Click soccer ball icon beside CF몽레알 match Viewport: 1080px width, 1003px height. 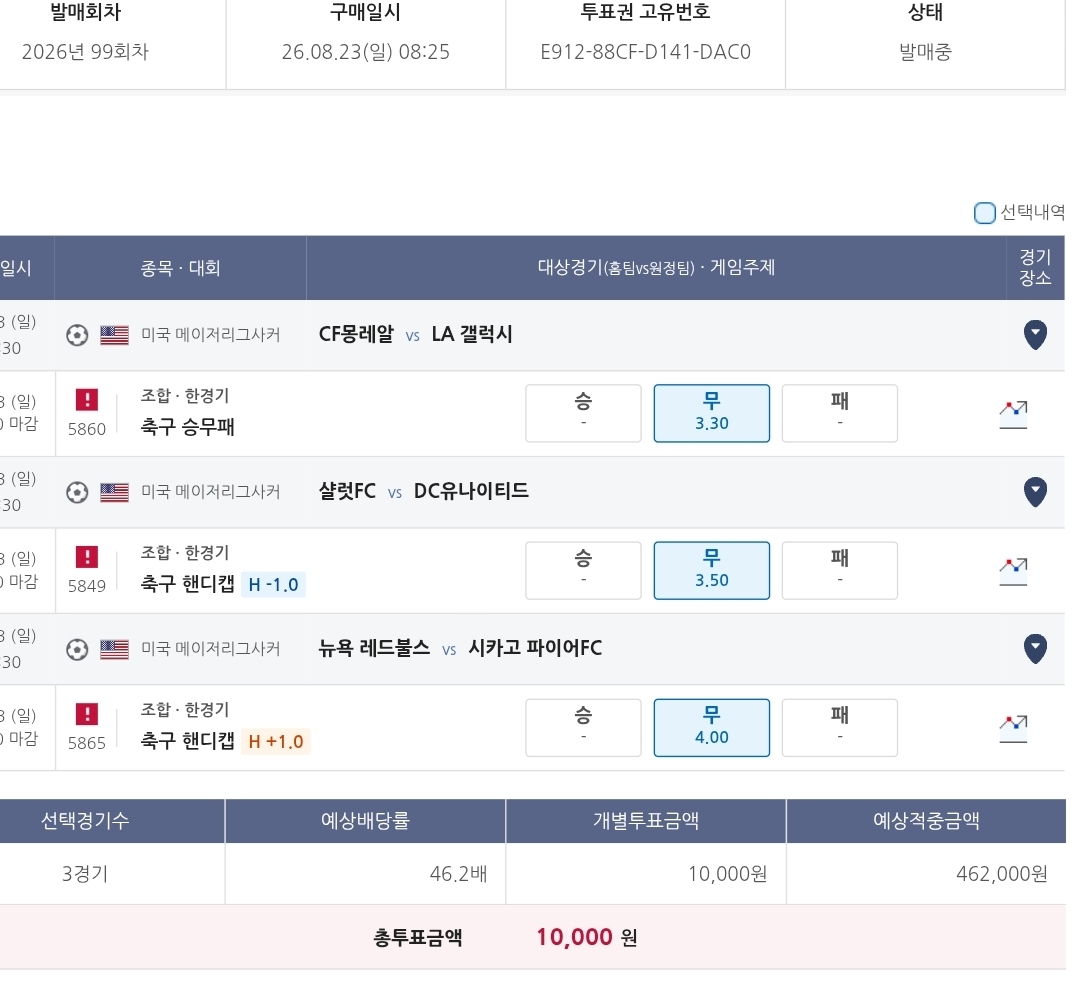point(77,335)
